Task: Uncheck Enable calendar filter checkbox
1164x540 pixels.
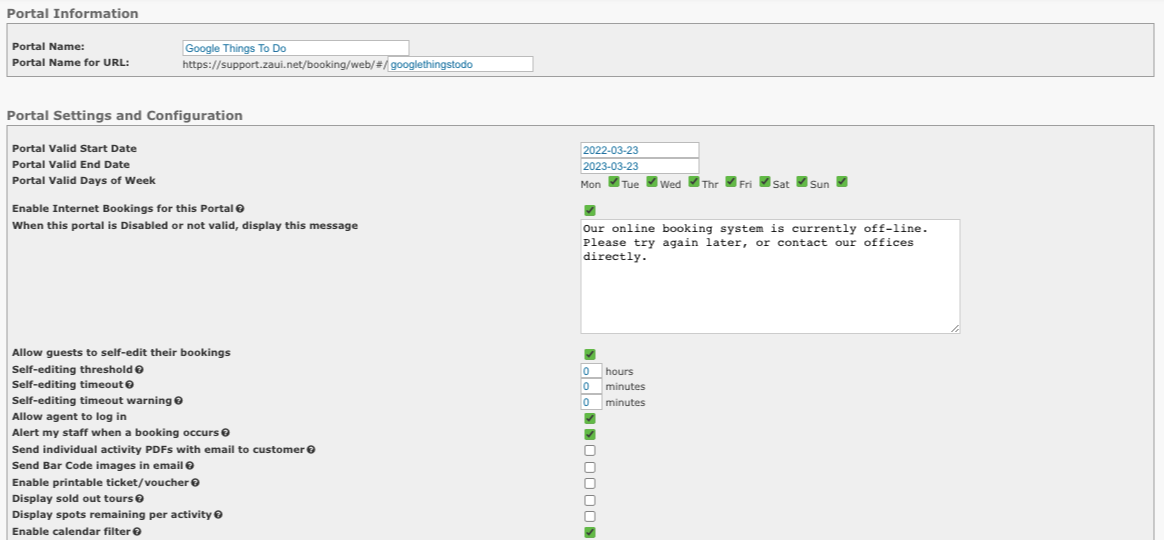Action: 590,533
